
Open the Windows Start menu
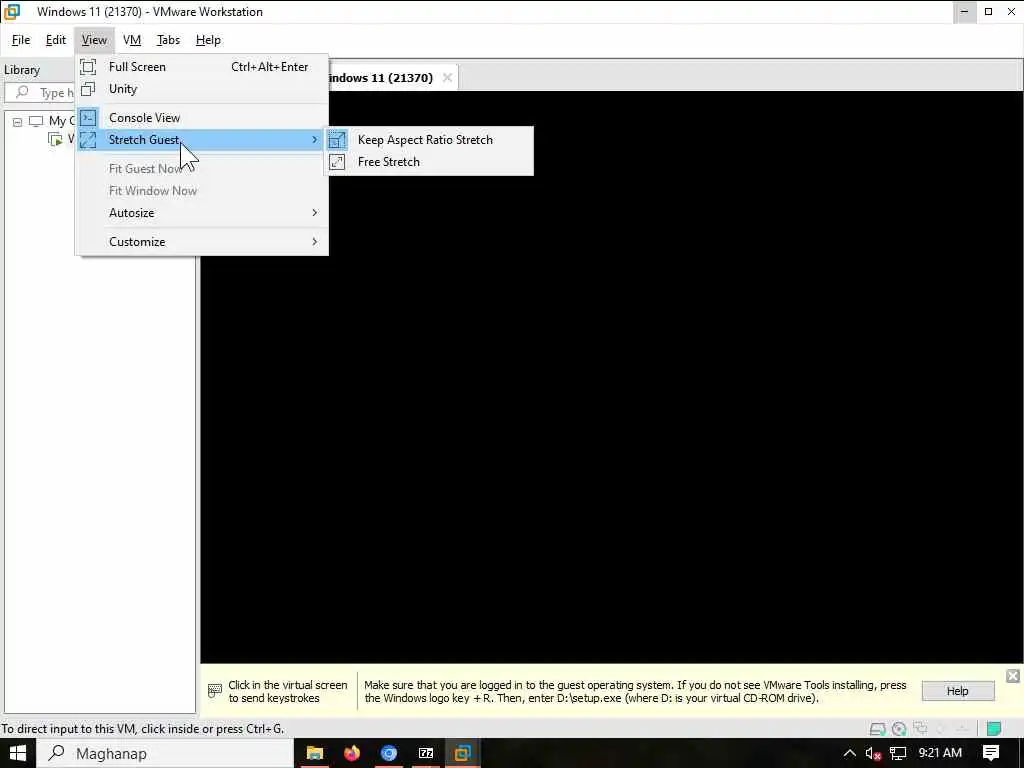[17, 754]
